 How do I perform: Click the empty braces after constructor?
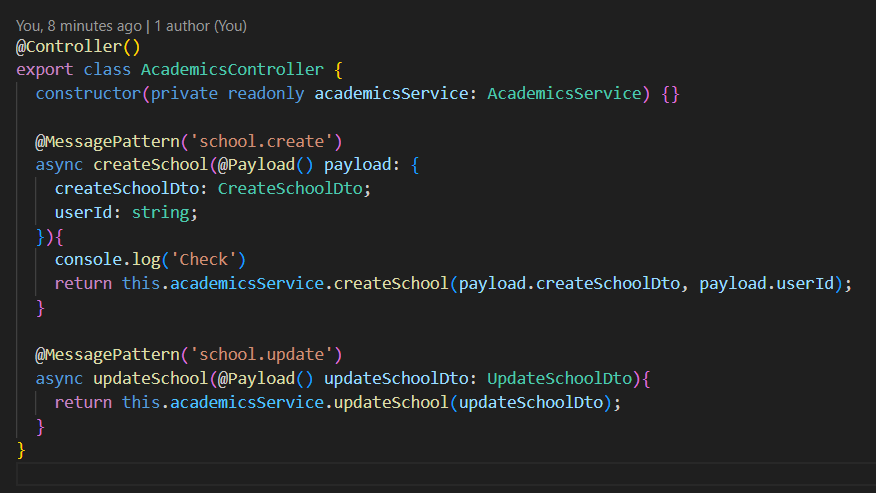point(670,93)
